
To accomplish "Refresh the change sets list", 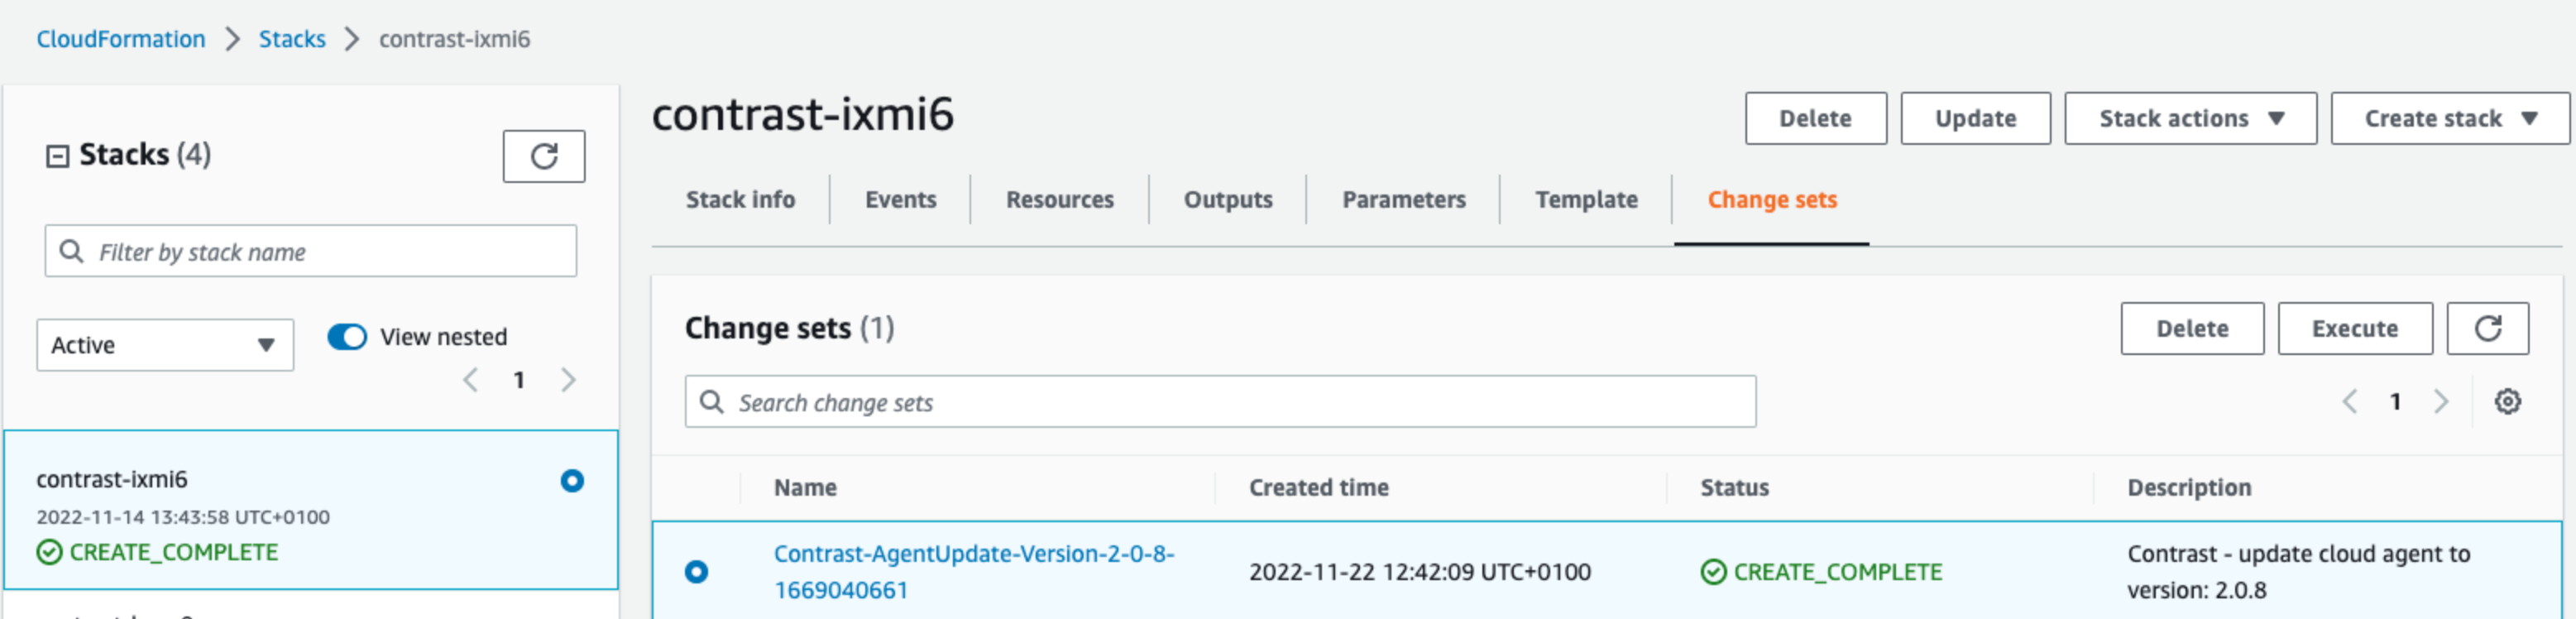I will 2487,328.
